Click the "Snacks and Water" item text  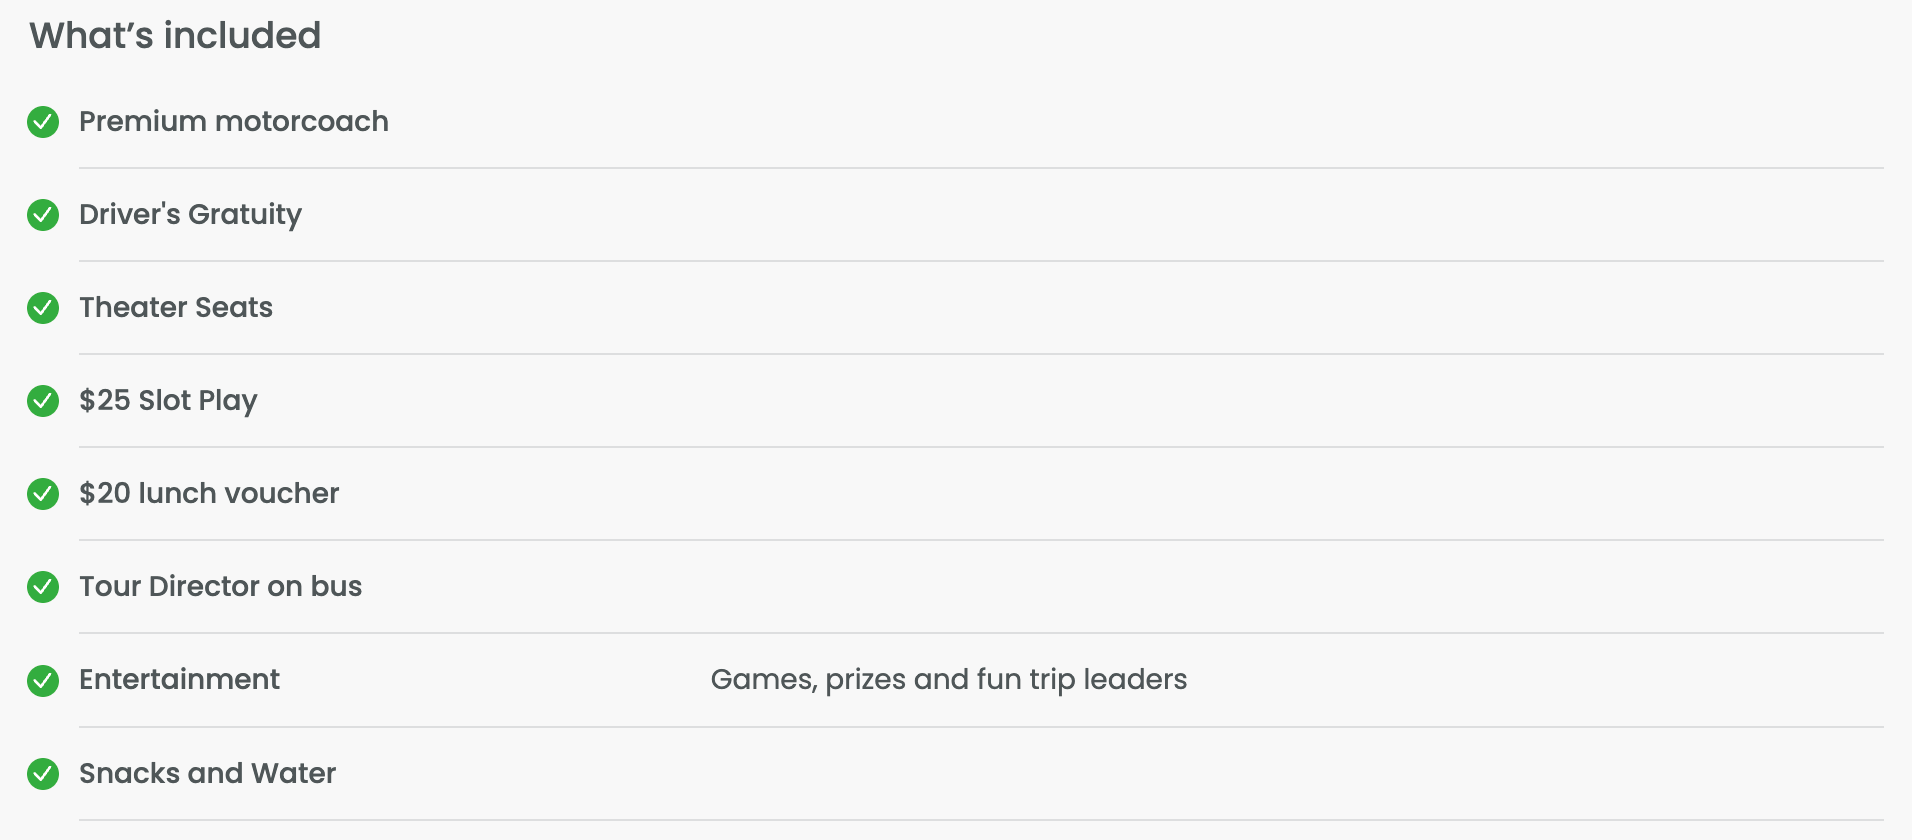coord(207,774)
